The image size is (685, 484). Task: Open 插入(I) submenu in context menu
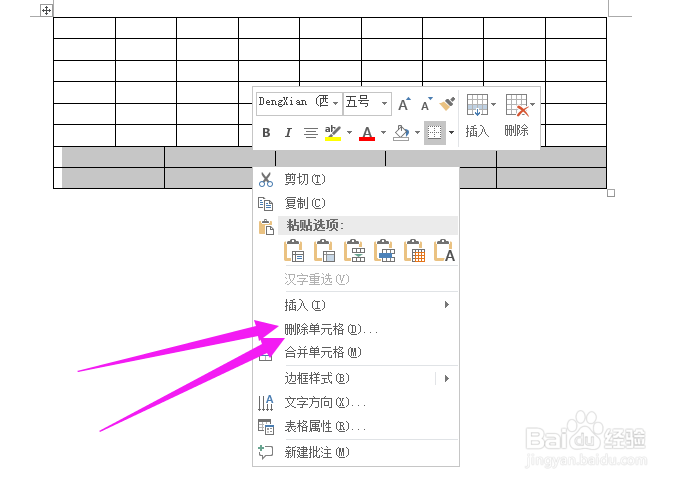coord(356,305)
